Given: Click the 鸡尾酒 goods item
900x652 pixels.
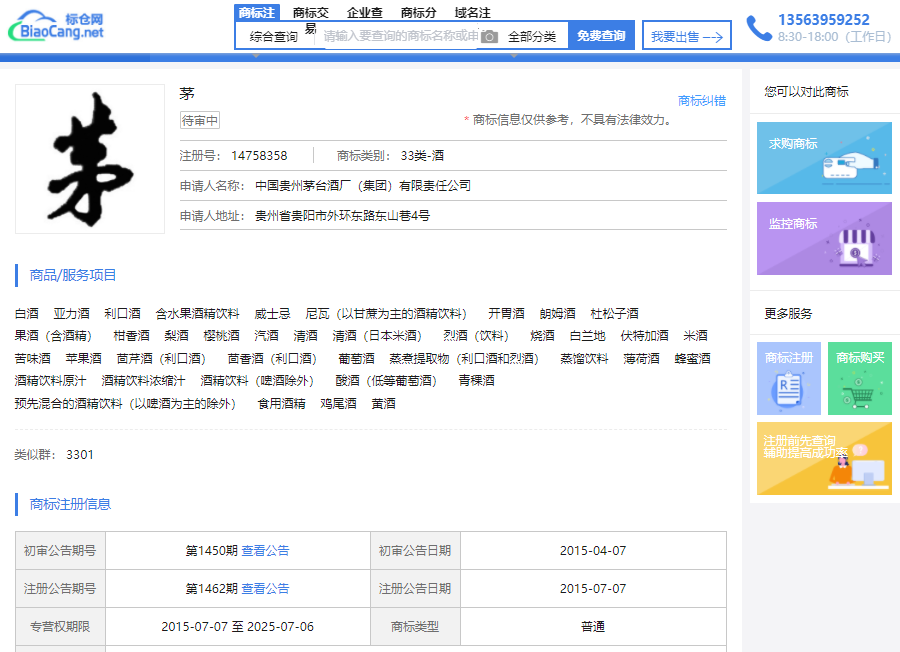Looking at the screenshot, I should coord(338,403).
